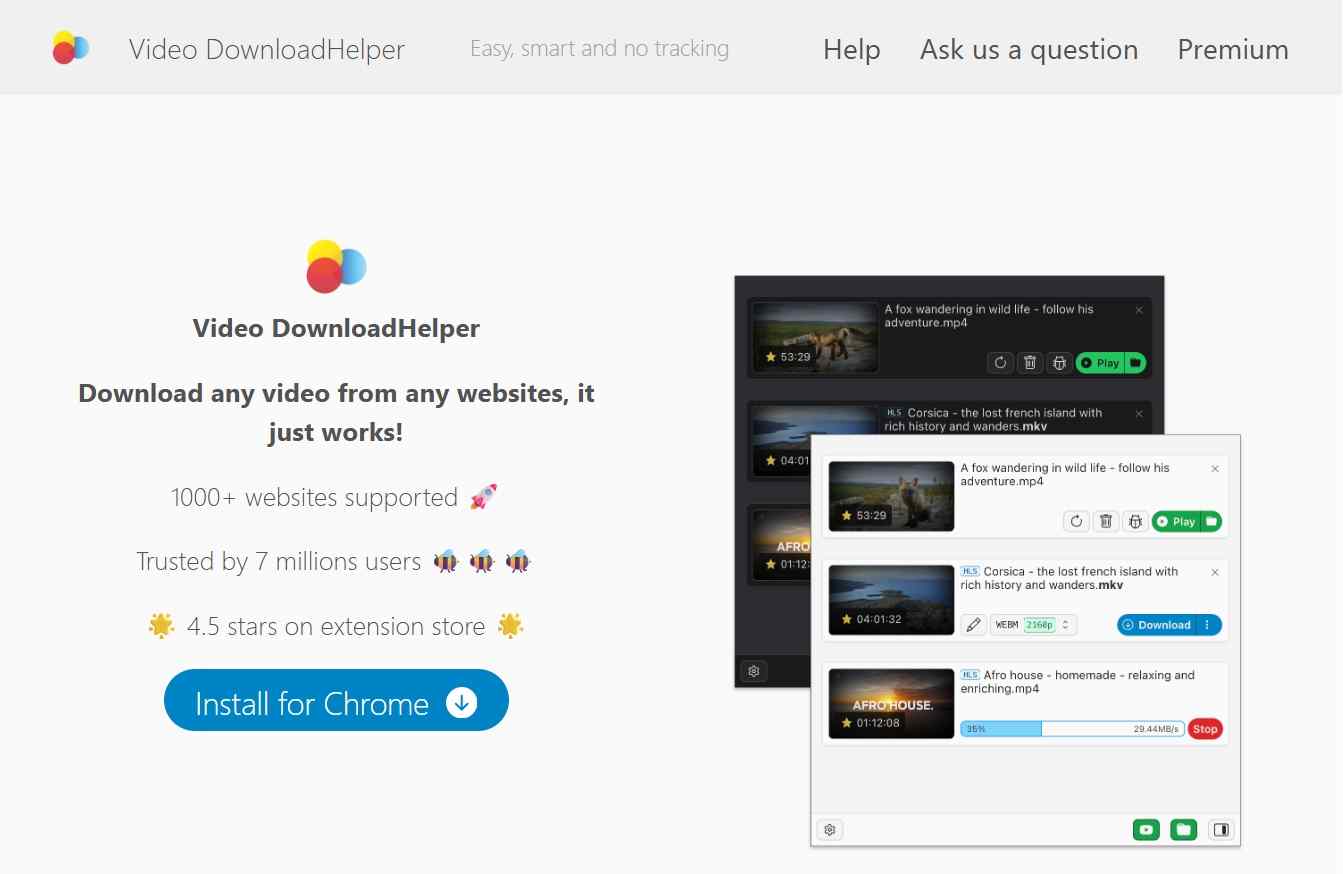Click the green media player icon in bottom bar
The image size is (1343, 874).
coord(1146,829)
